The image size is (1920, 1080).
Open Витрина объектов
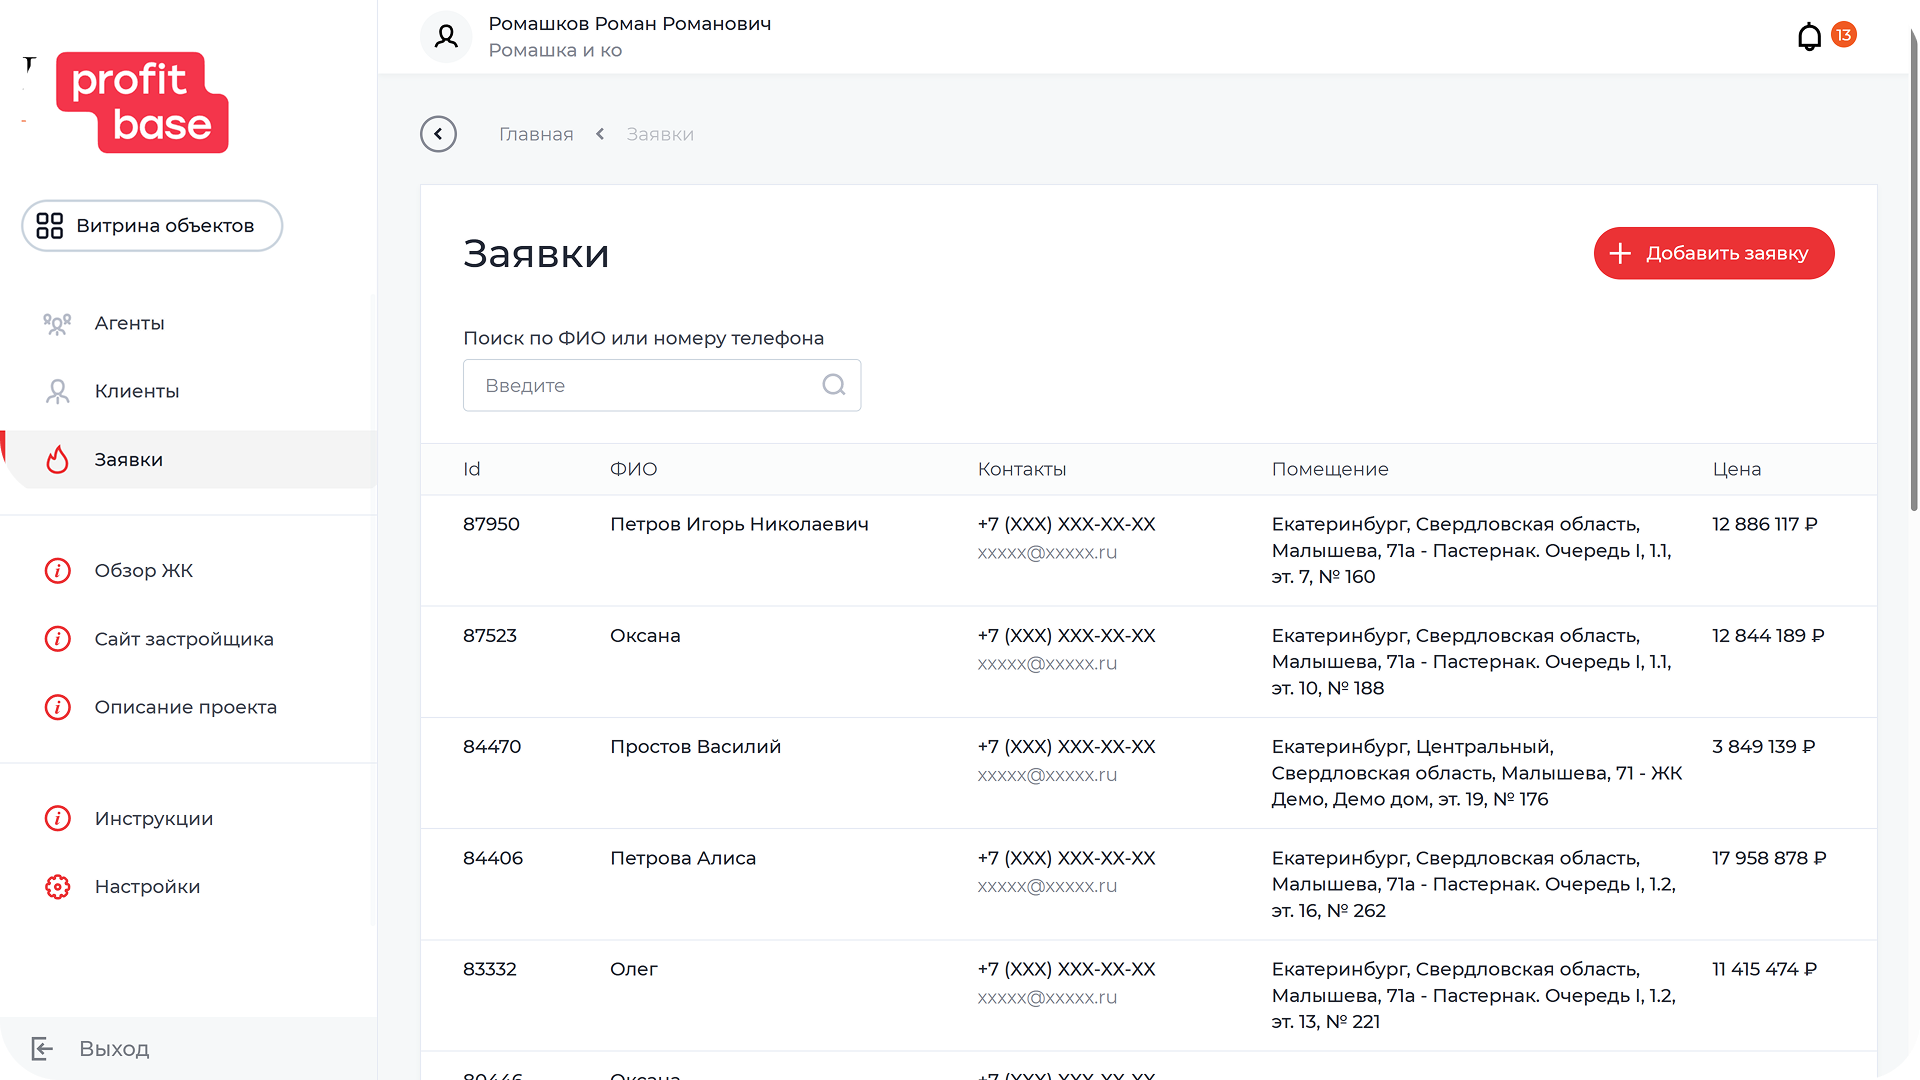pyautogui.click(x=152, y=225)
